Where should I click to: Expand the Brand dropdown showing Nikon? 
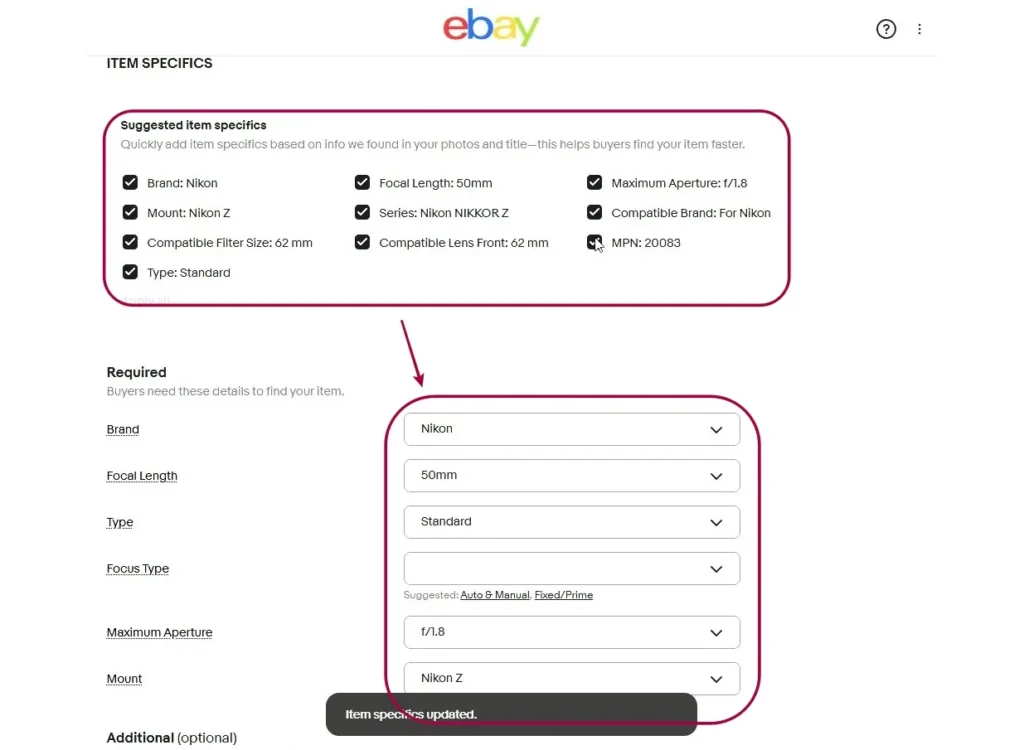coord(571,429)
